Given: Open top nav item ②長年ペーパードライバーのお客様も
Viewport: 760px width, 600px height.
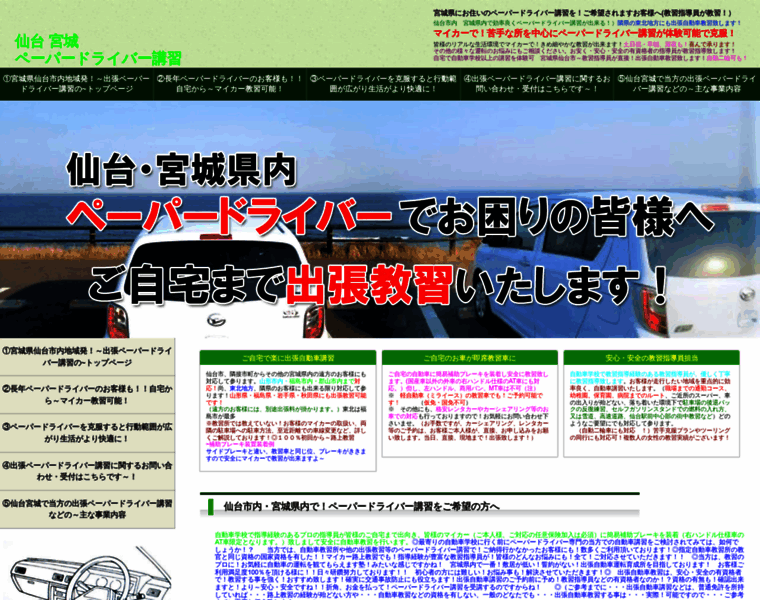Looking at the screenshot, I should pyautogui.click(x=230, y=84).
